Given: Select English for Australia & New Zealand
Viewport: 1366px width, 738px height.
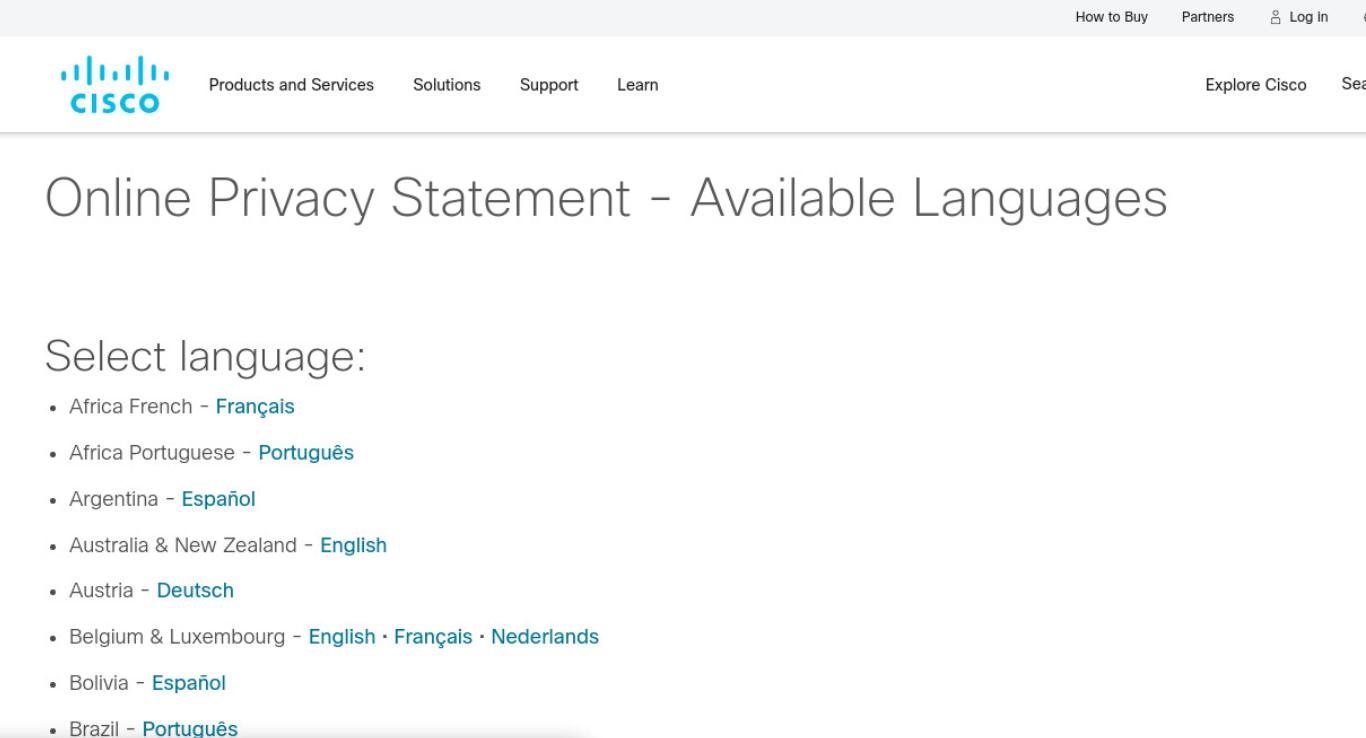Looking at the screenshot, I should pyautogui.click(x=353, y=545).
